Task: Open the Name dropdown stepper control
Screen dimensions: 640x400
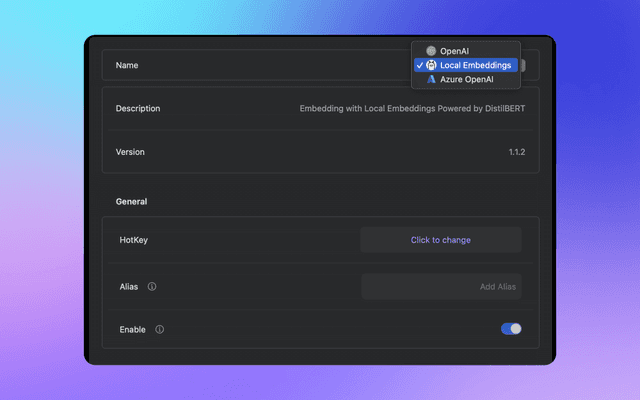Action: point(522,65)
